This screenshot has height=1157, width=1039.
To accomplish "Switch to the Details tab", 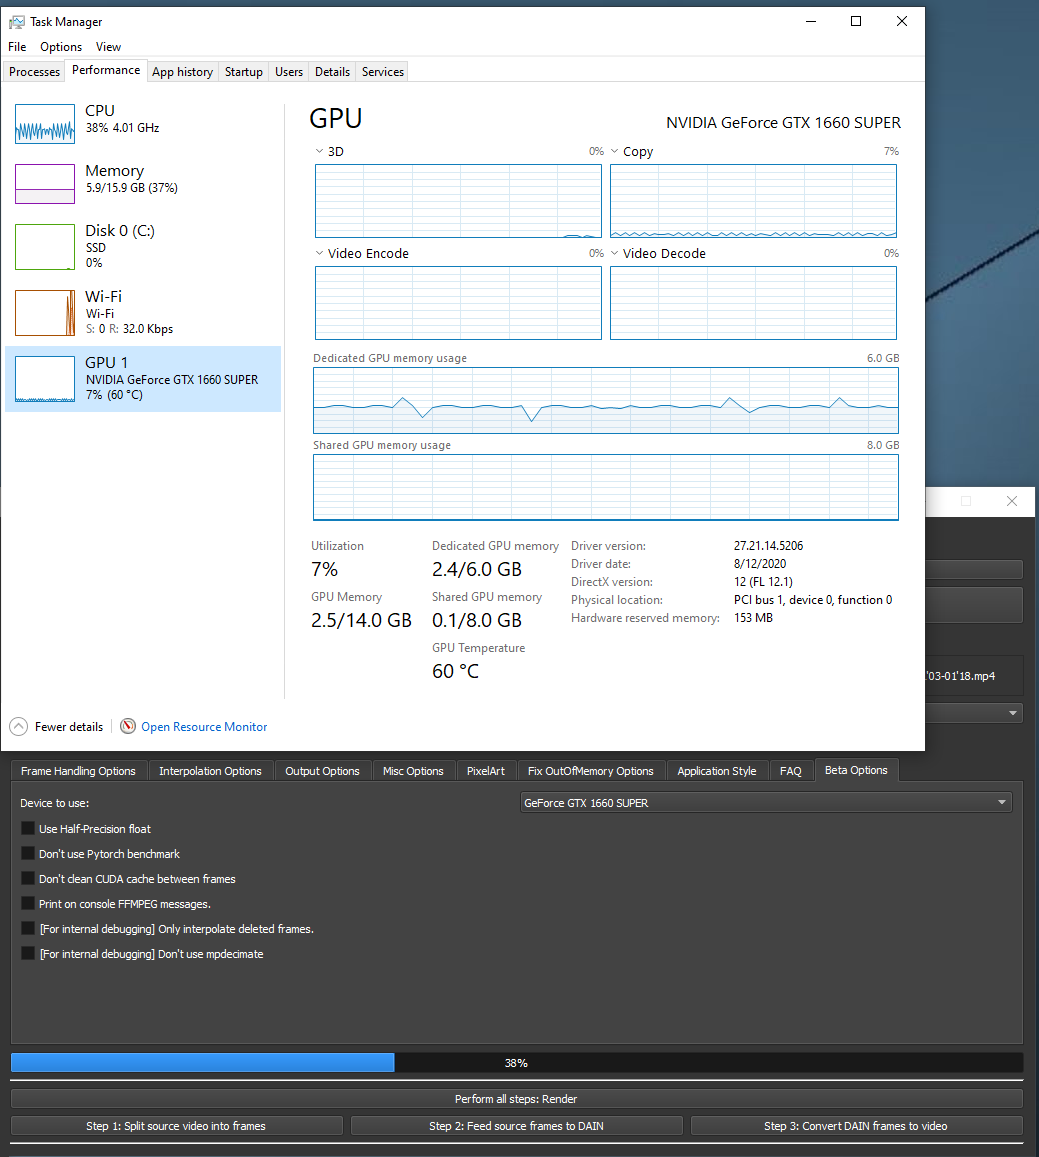I will tap(332, 72).
